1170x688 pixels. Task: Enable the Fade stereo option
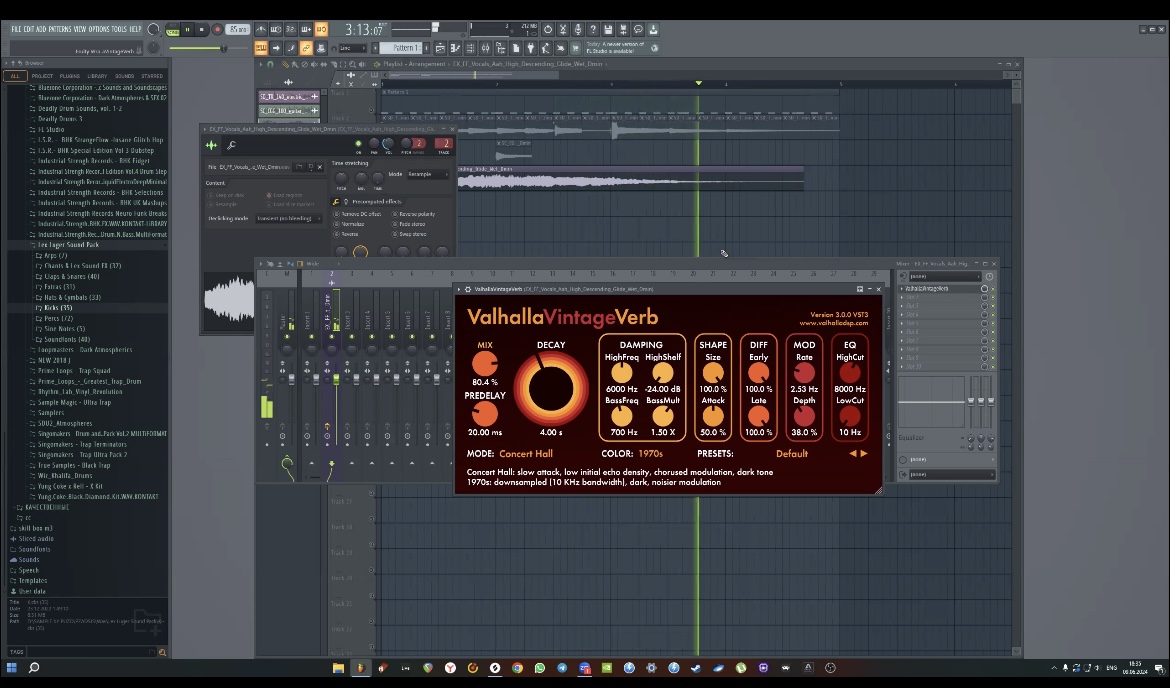click(408, 224)
